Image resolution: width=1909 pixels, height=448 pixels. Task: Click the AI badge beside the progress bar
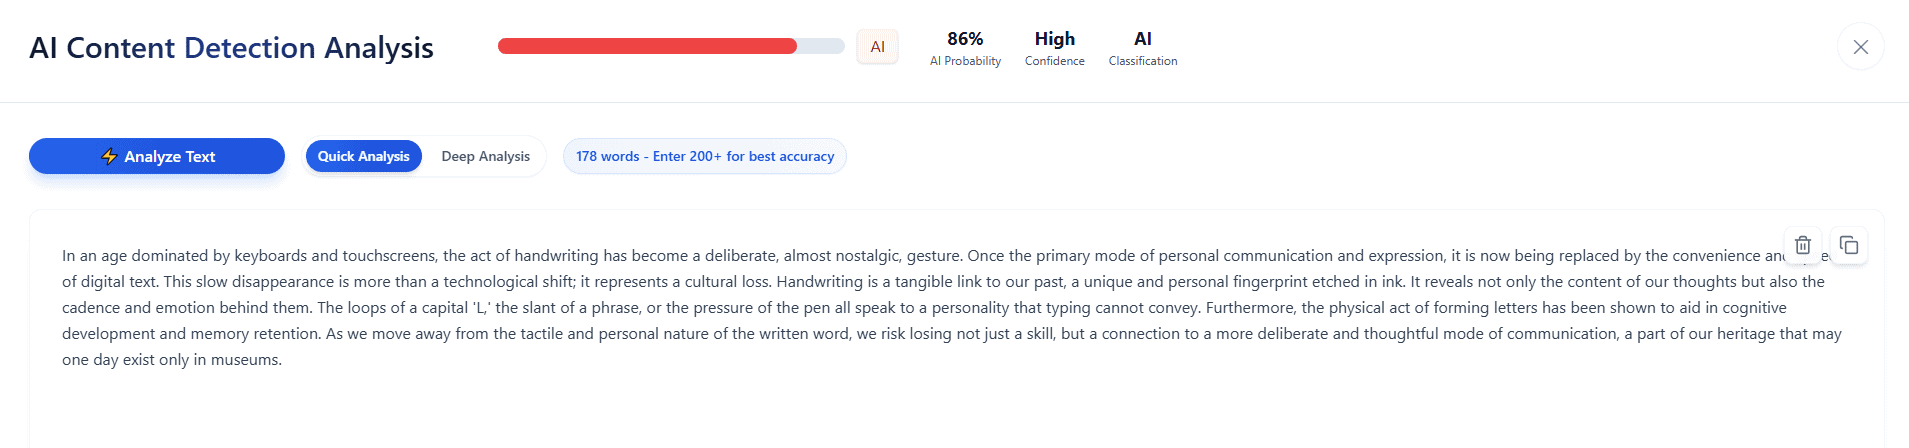point(877,47)
